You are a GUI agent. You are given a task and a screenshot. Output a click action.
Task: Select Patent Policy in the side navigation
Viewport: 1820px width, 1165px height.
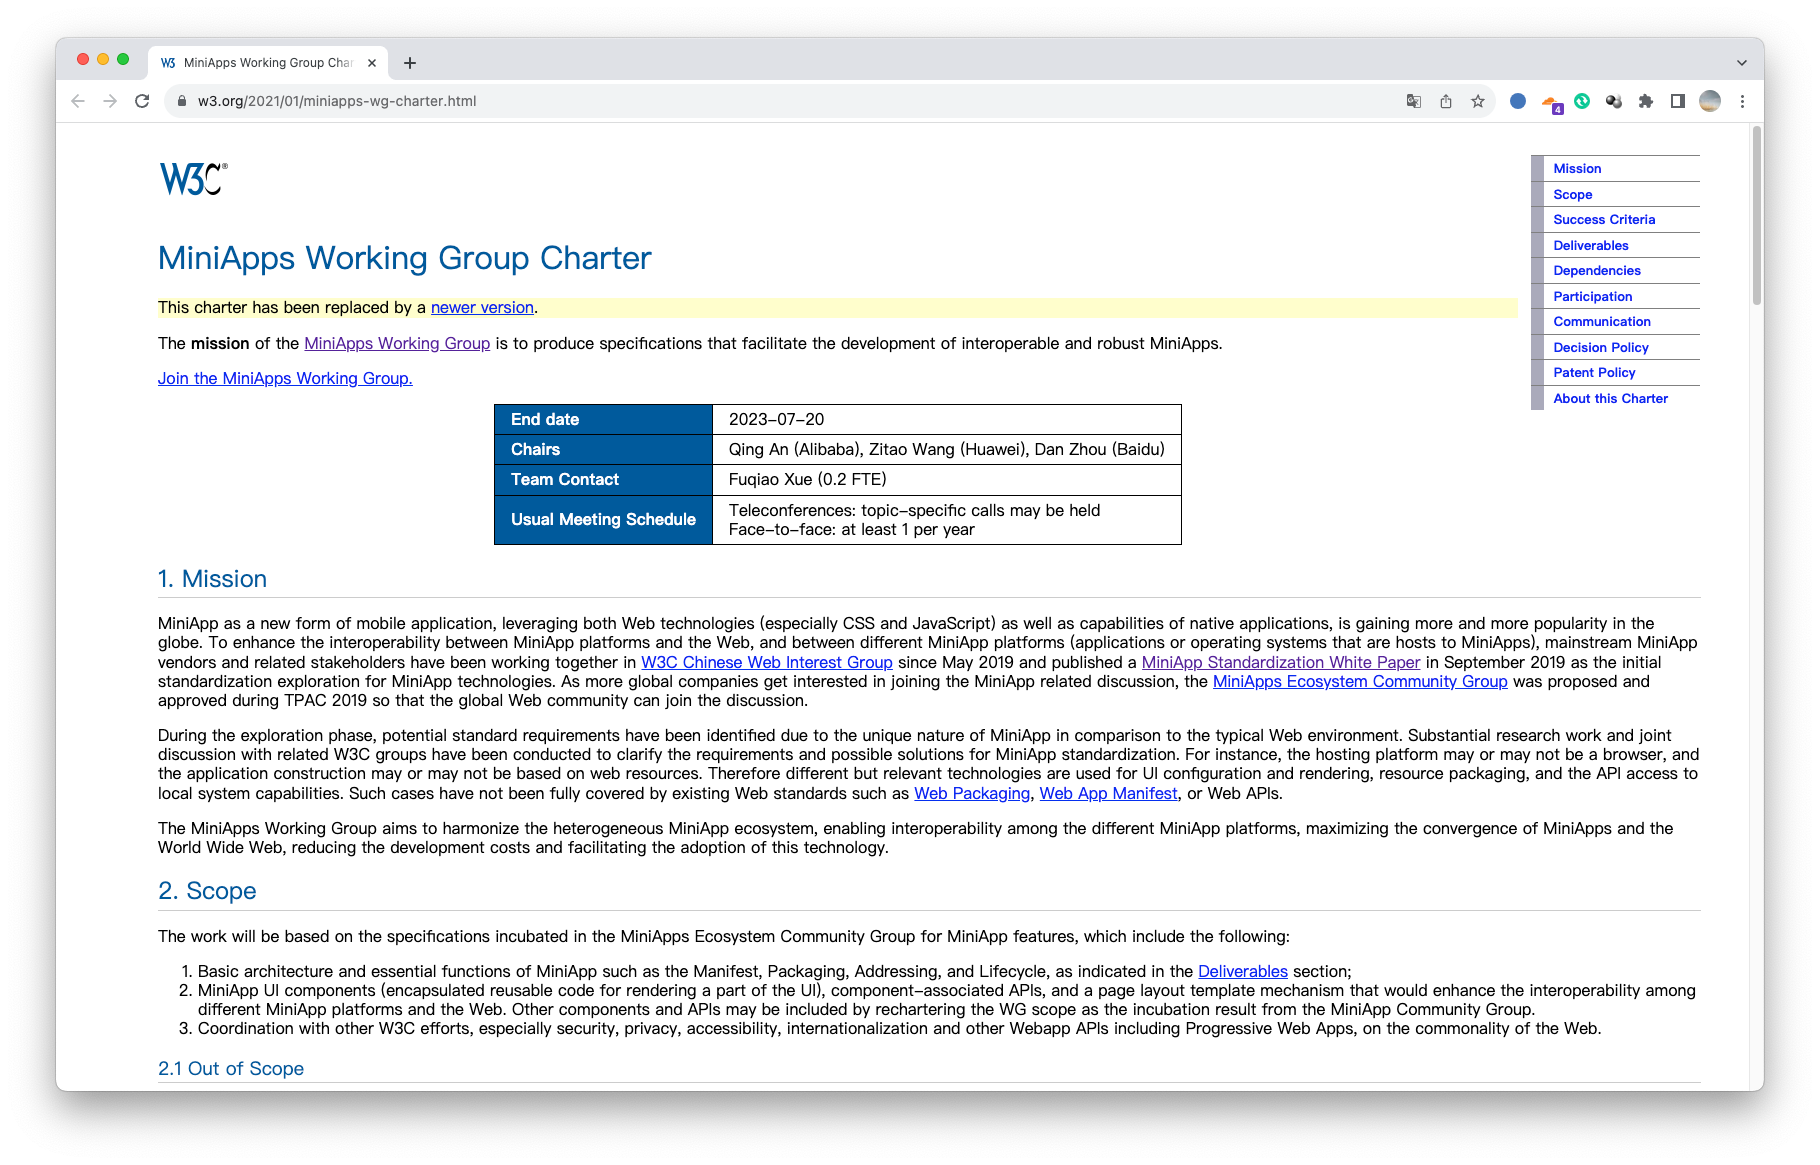[x=1594, y=372]
